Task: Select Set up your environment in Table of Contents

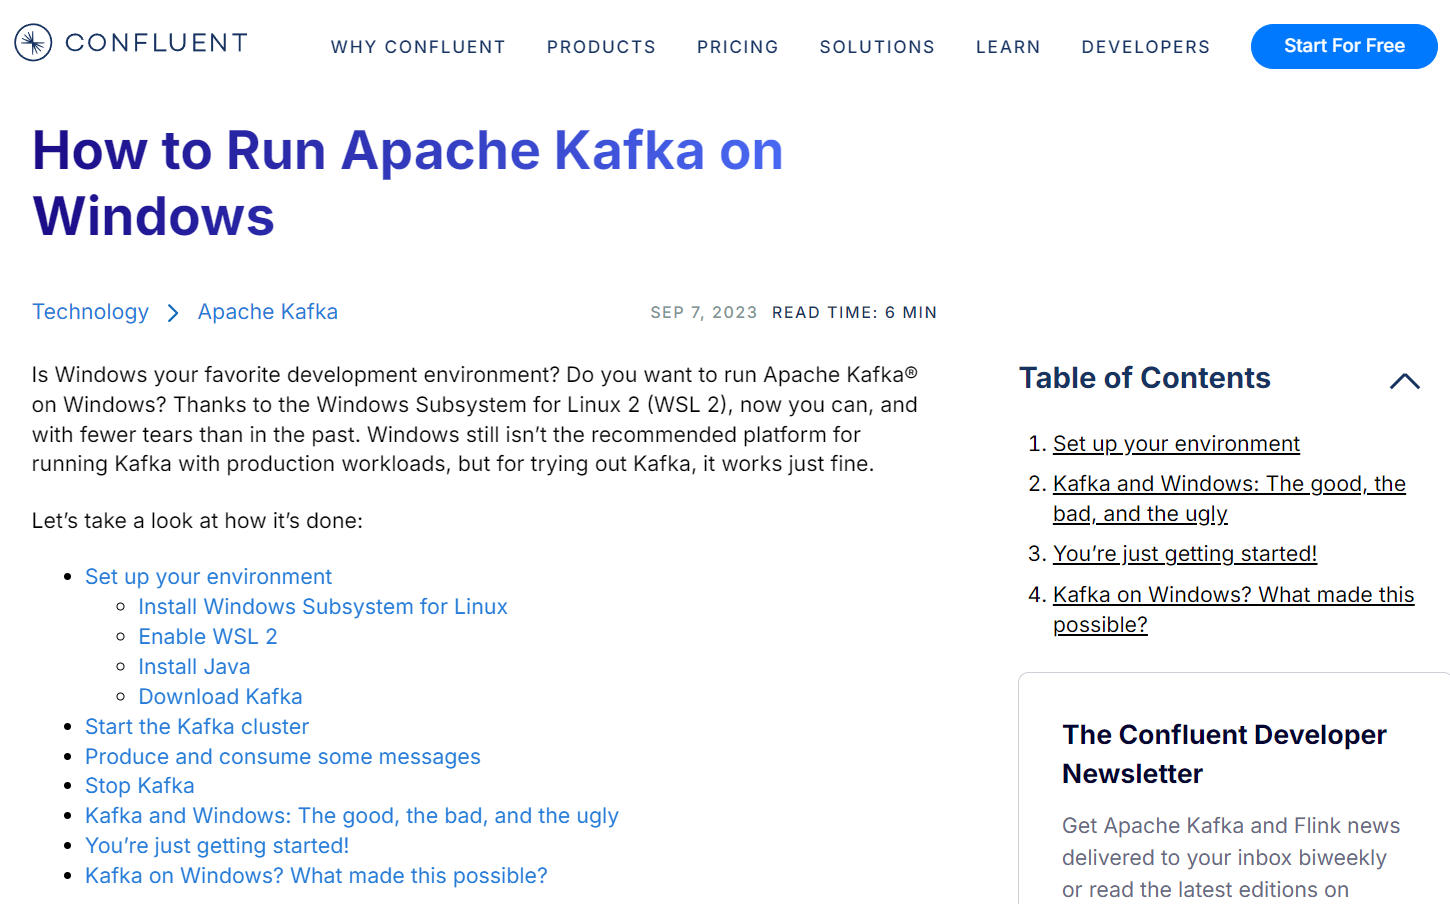Action: click(x=1176, y=444)
